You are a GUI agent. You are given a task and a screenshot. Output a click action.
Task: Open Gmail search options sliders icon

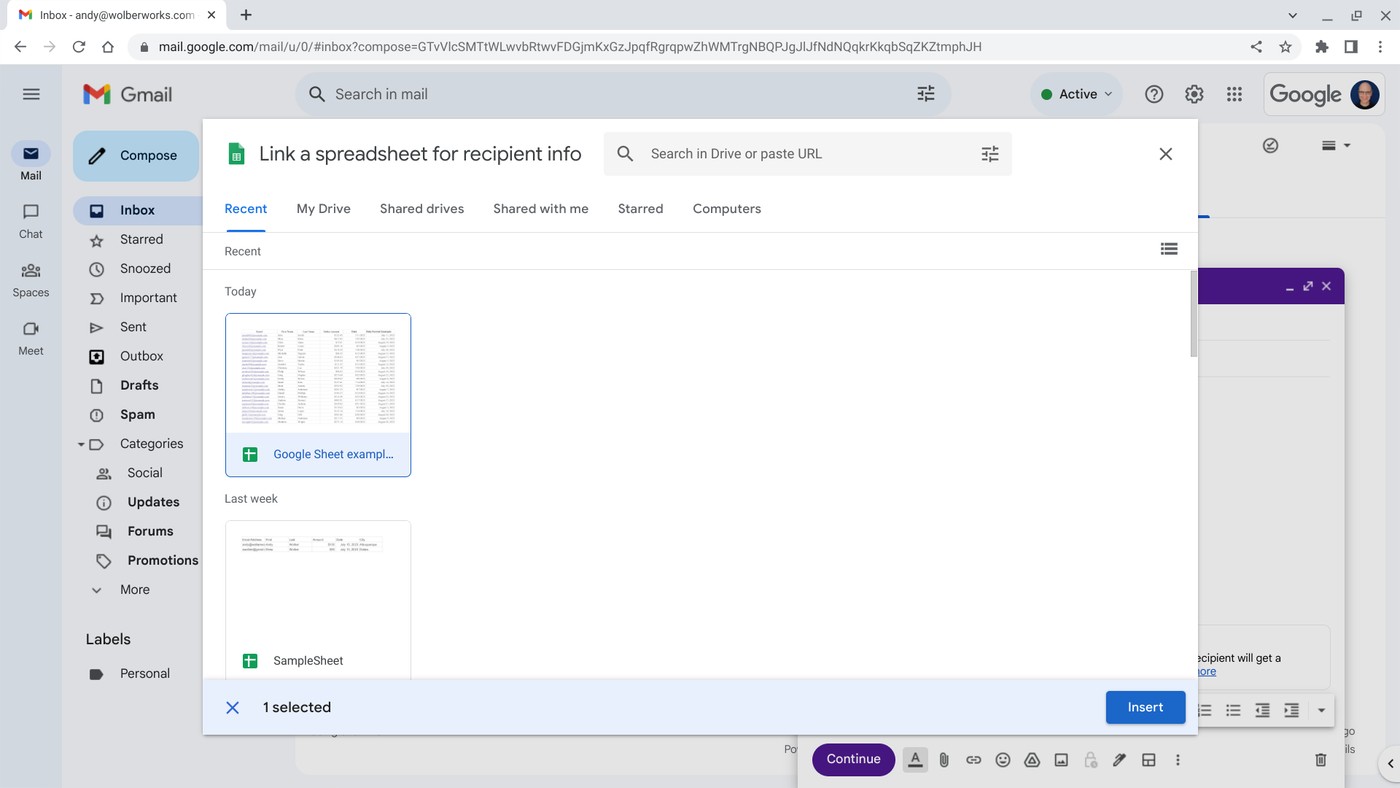coord(925,93)
